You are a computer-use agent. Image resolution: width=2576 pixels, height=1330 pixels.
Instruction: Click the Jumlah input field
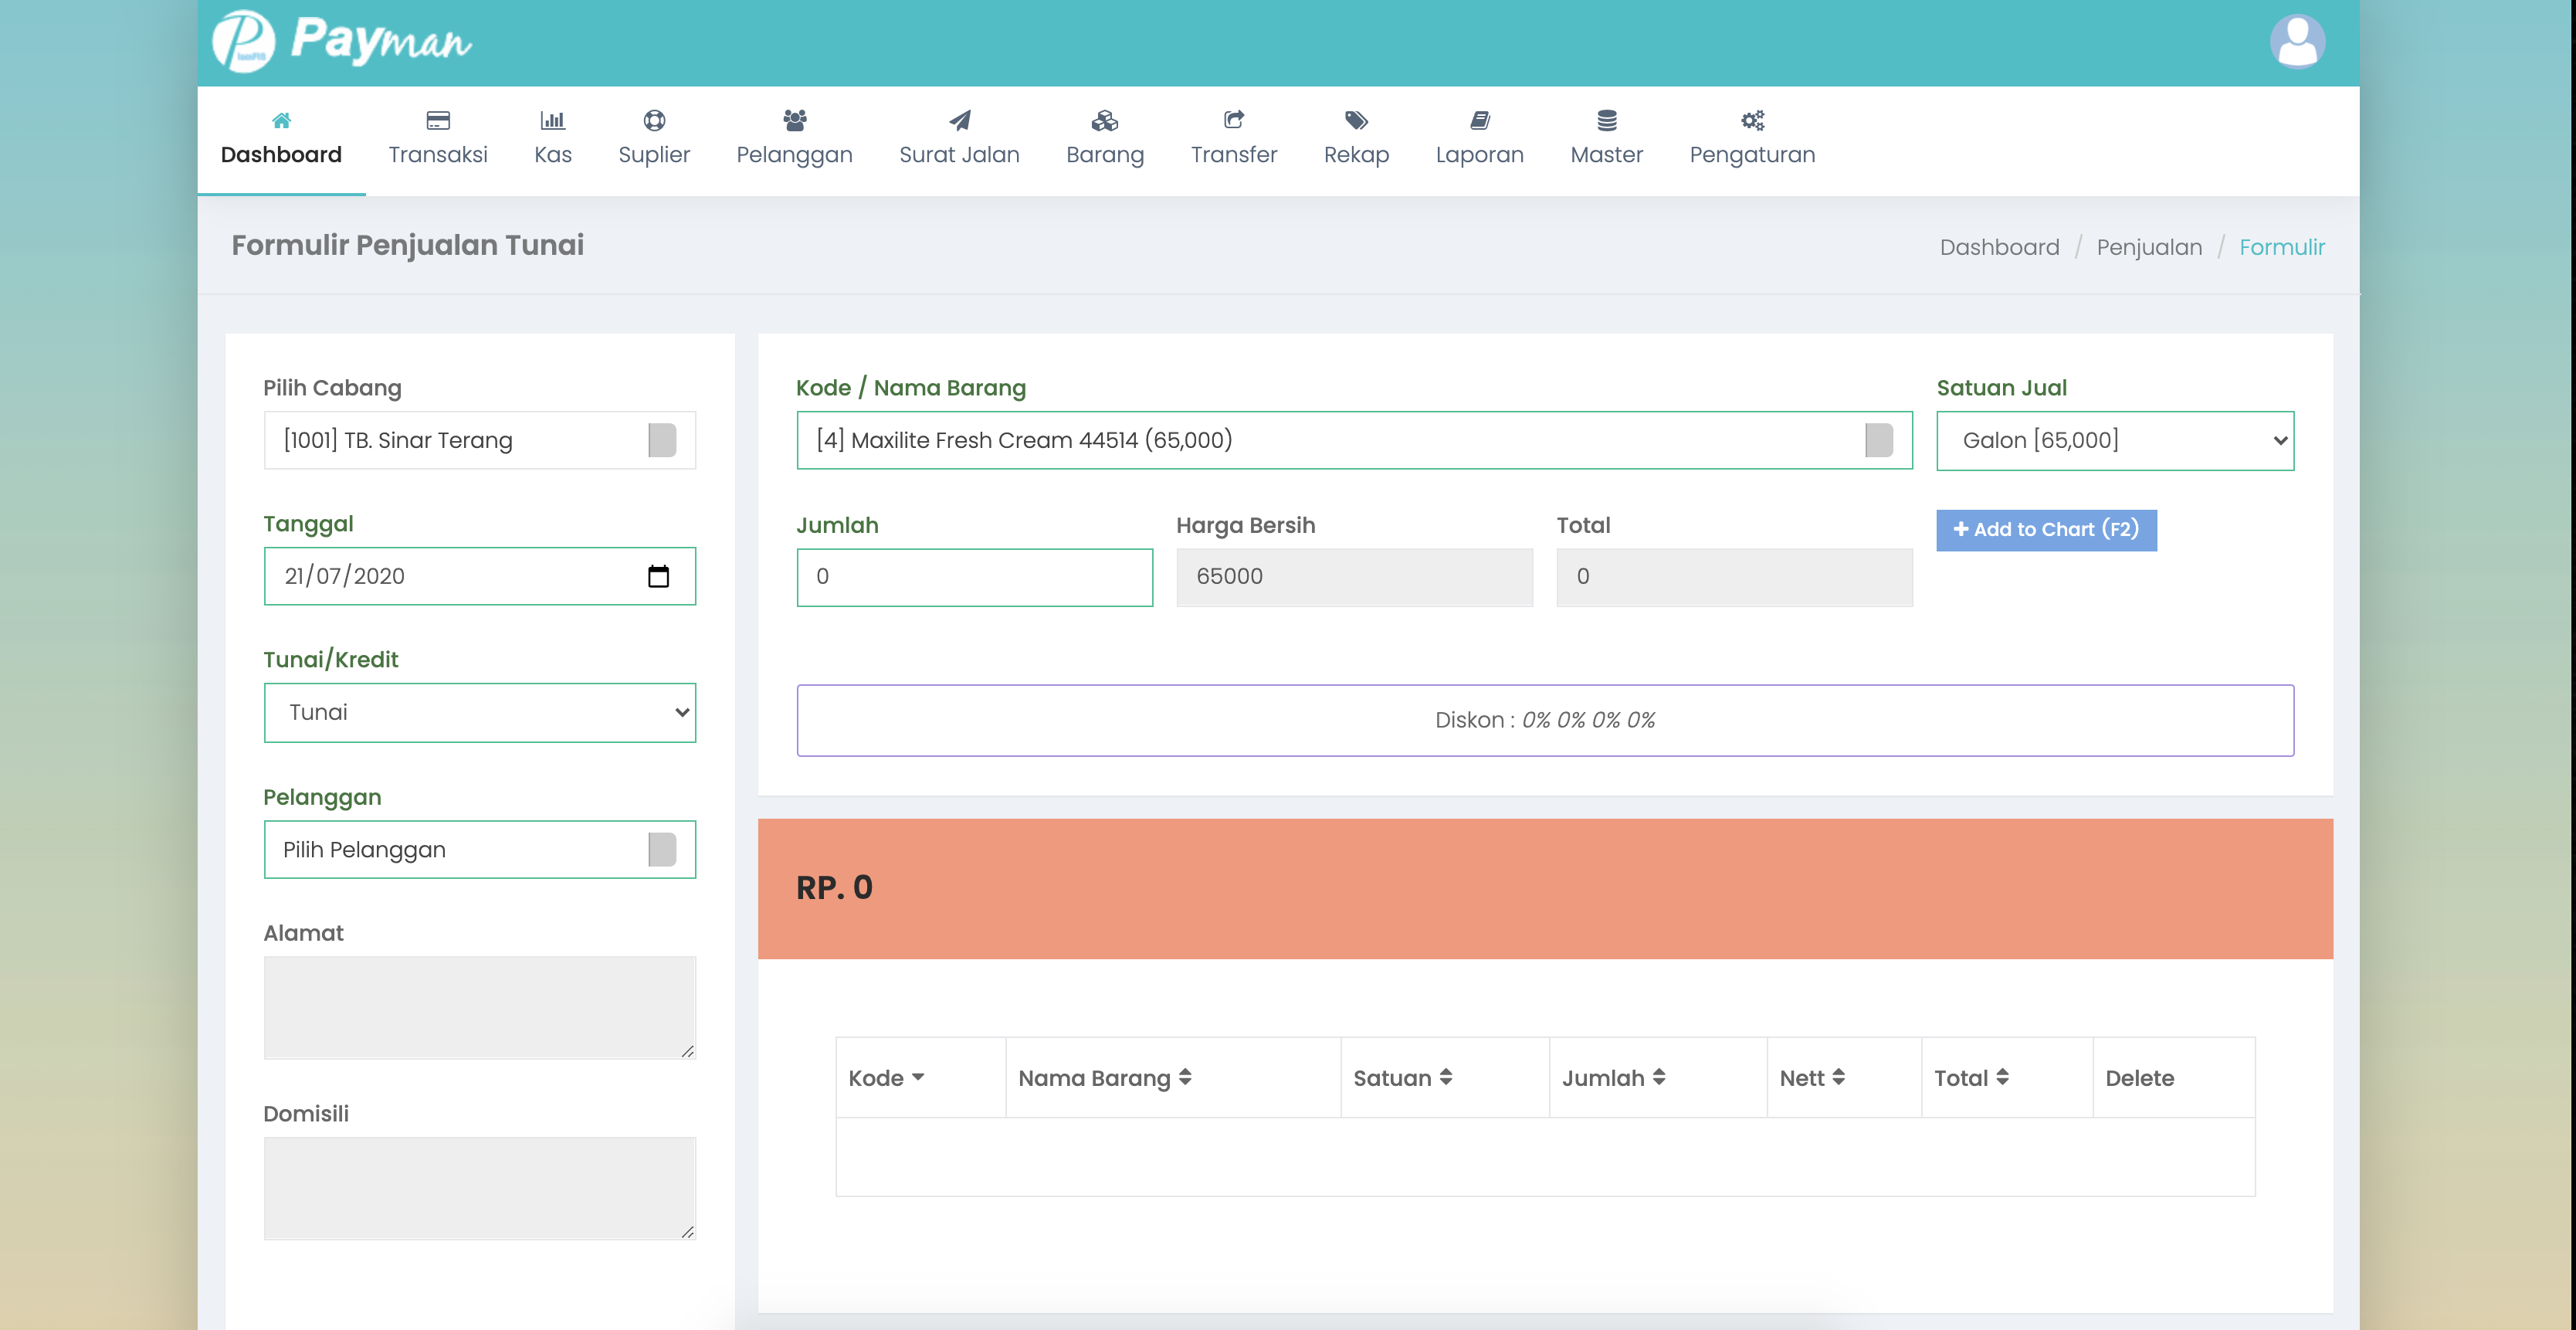tap(974, 577)
